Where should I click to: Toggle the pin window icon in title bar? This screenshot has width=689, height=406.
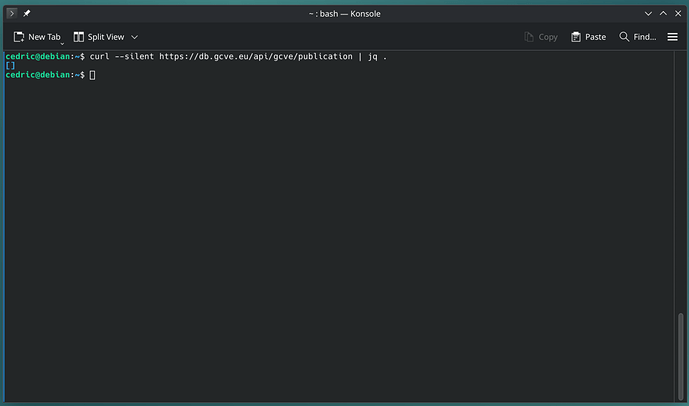pos(27,13)
